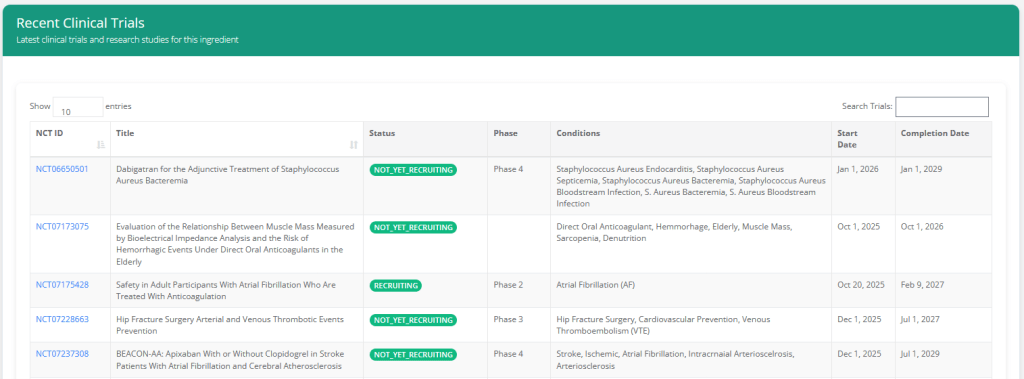Click start date Jan 1, 2026

click(x=857, y=169)
